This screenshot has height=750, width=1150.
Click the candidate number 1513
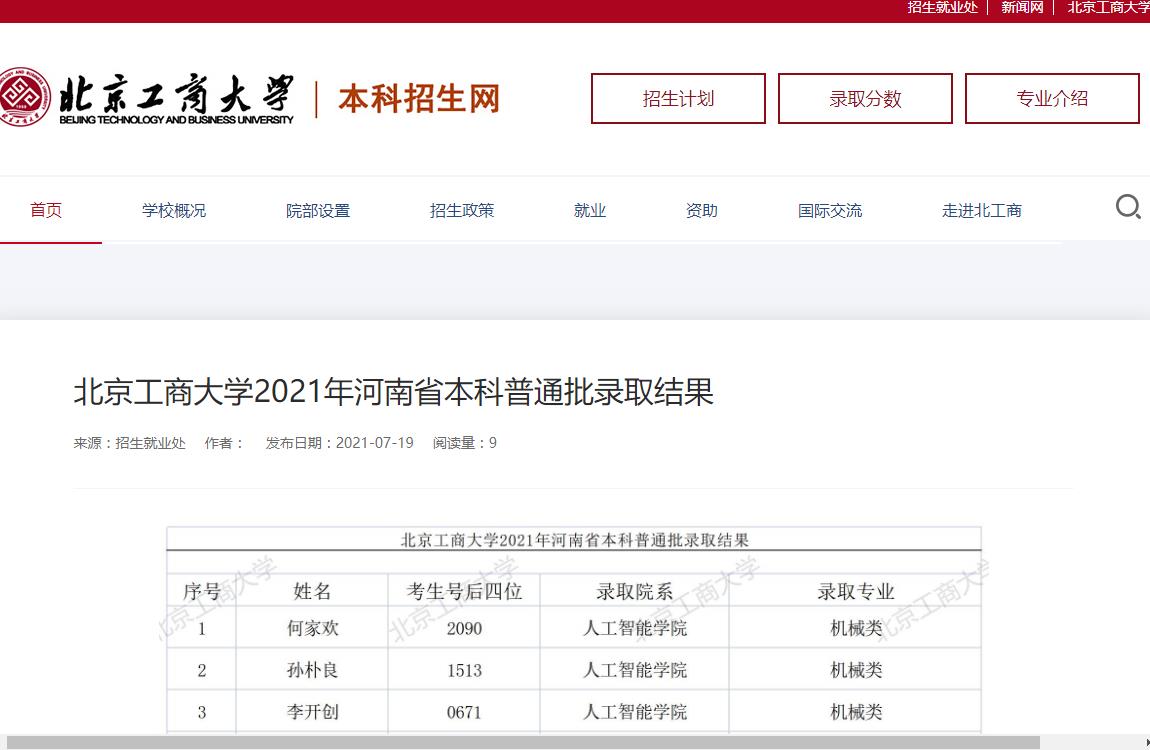tap(464, 670)
